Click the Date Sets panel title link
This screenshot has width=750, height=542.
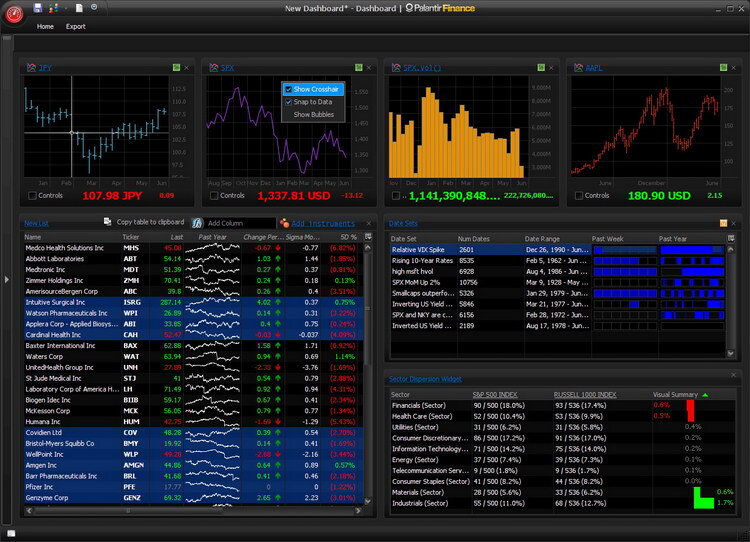tap(403, 223)
